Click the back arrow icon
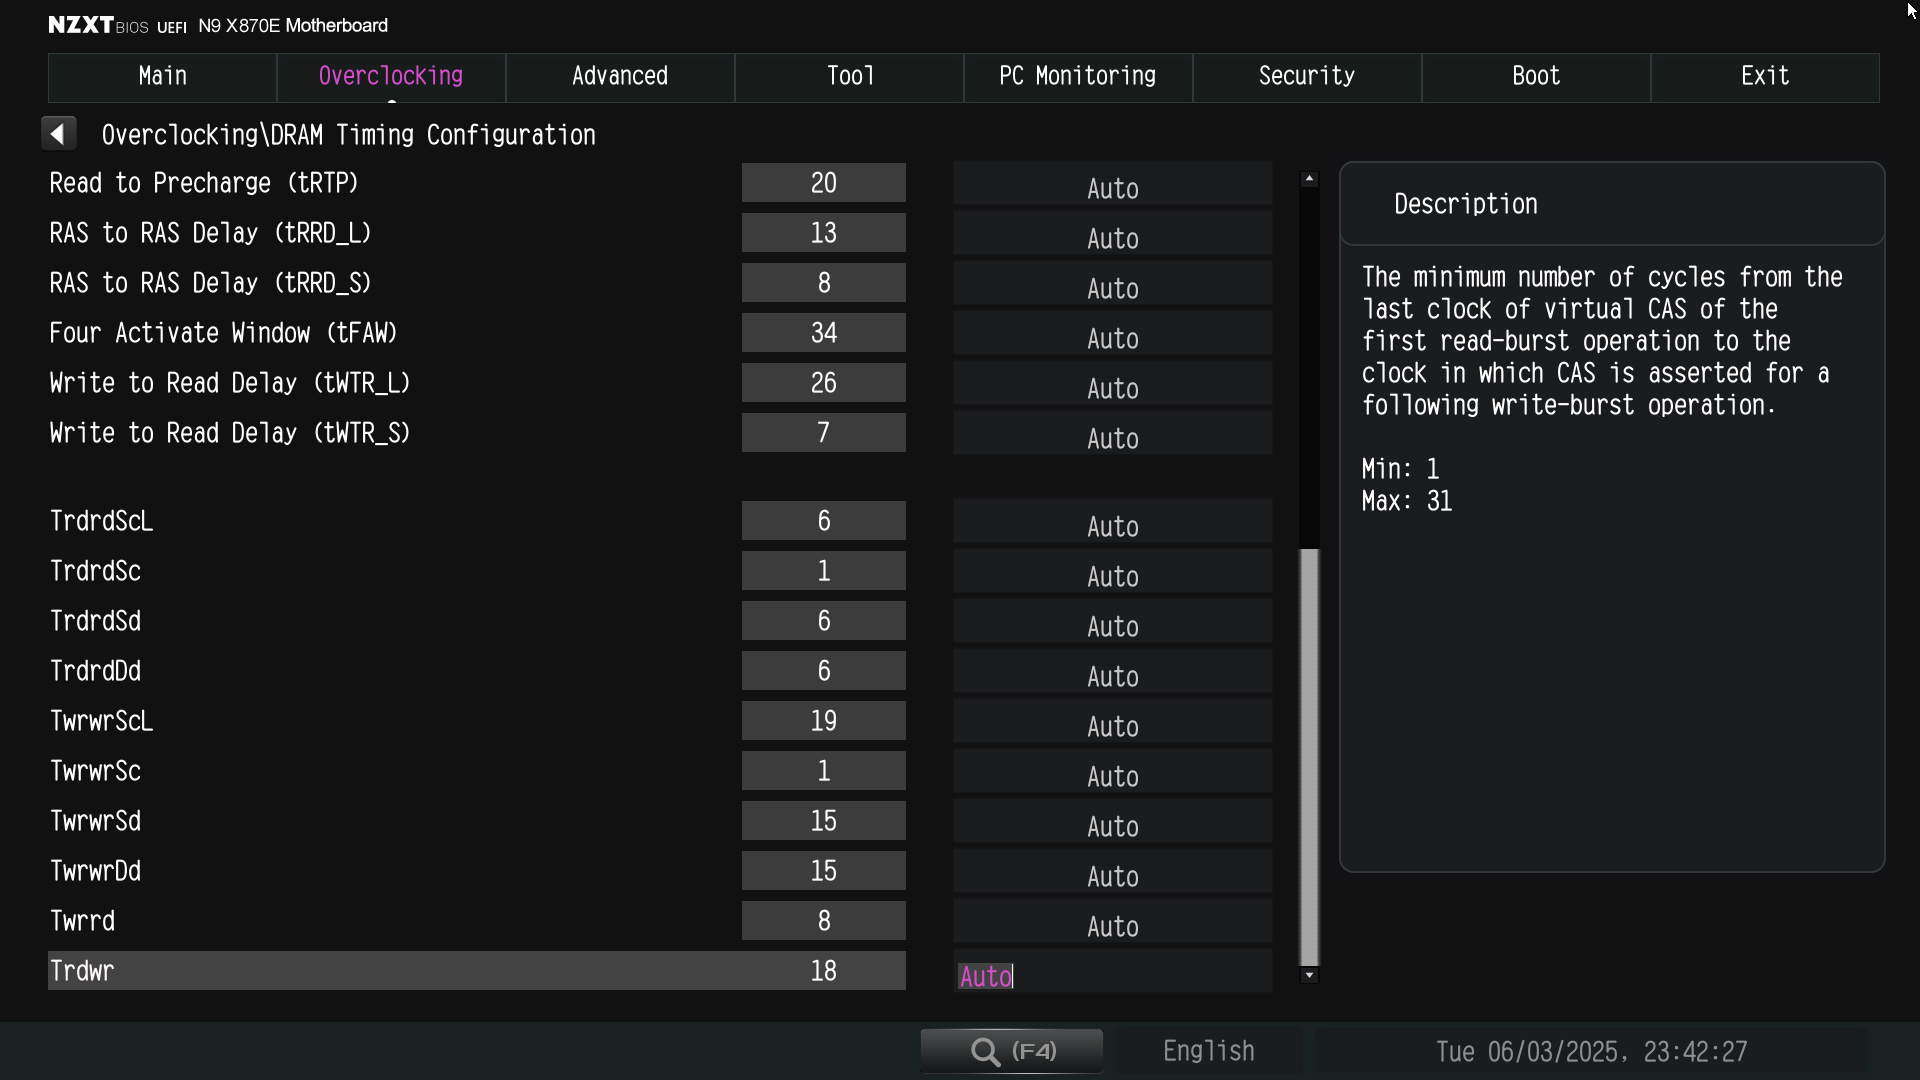The height and width of the screenshot is (1080, 1920). pos(58,134)
